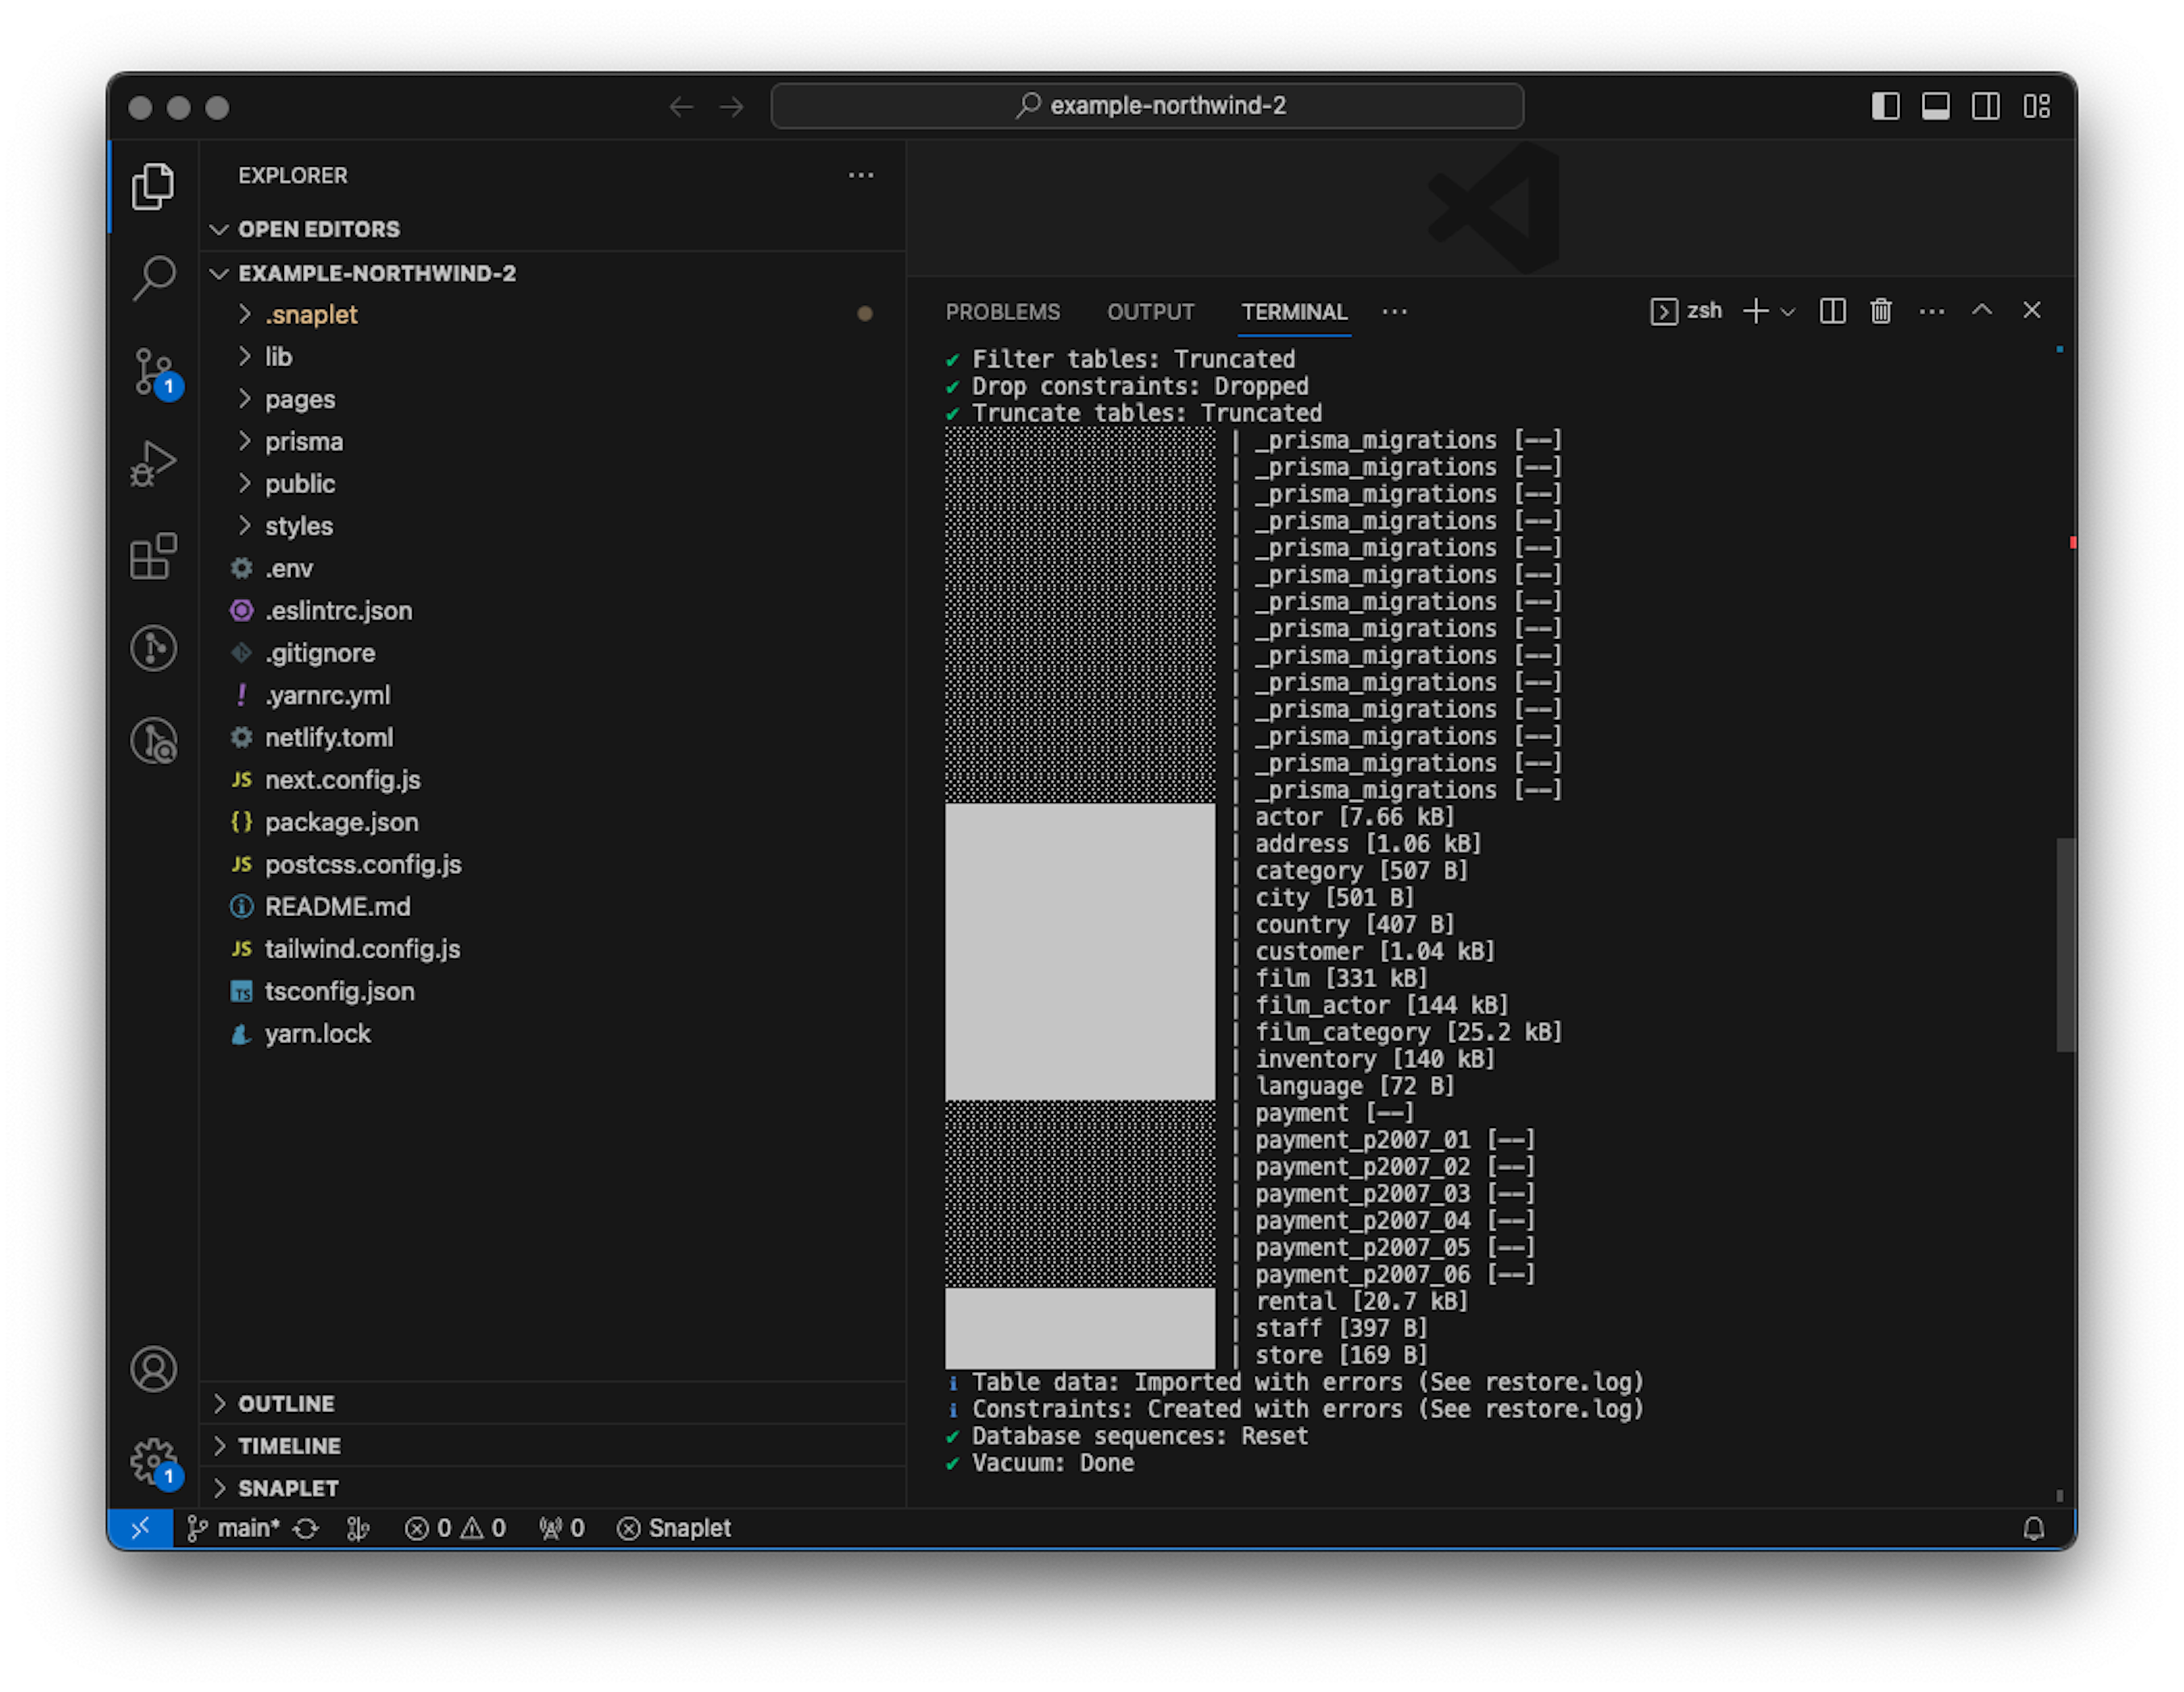Viewport: 2184px width, 1692px height.
Task: Kill terminal with trash icon
Action: pos(1881,311)
